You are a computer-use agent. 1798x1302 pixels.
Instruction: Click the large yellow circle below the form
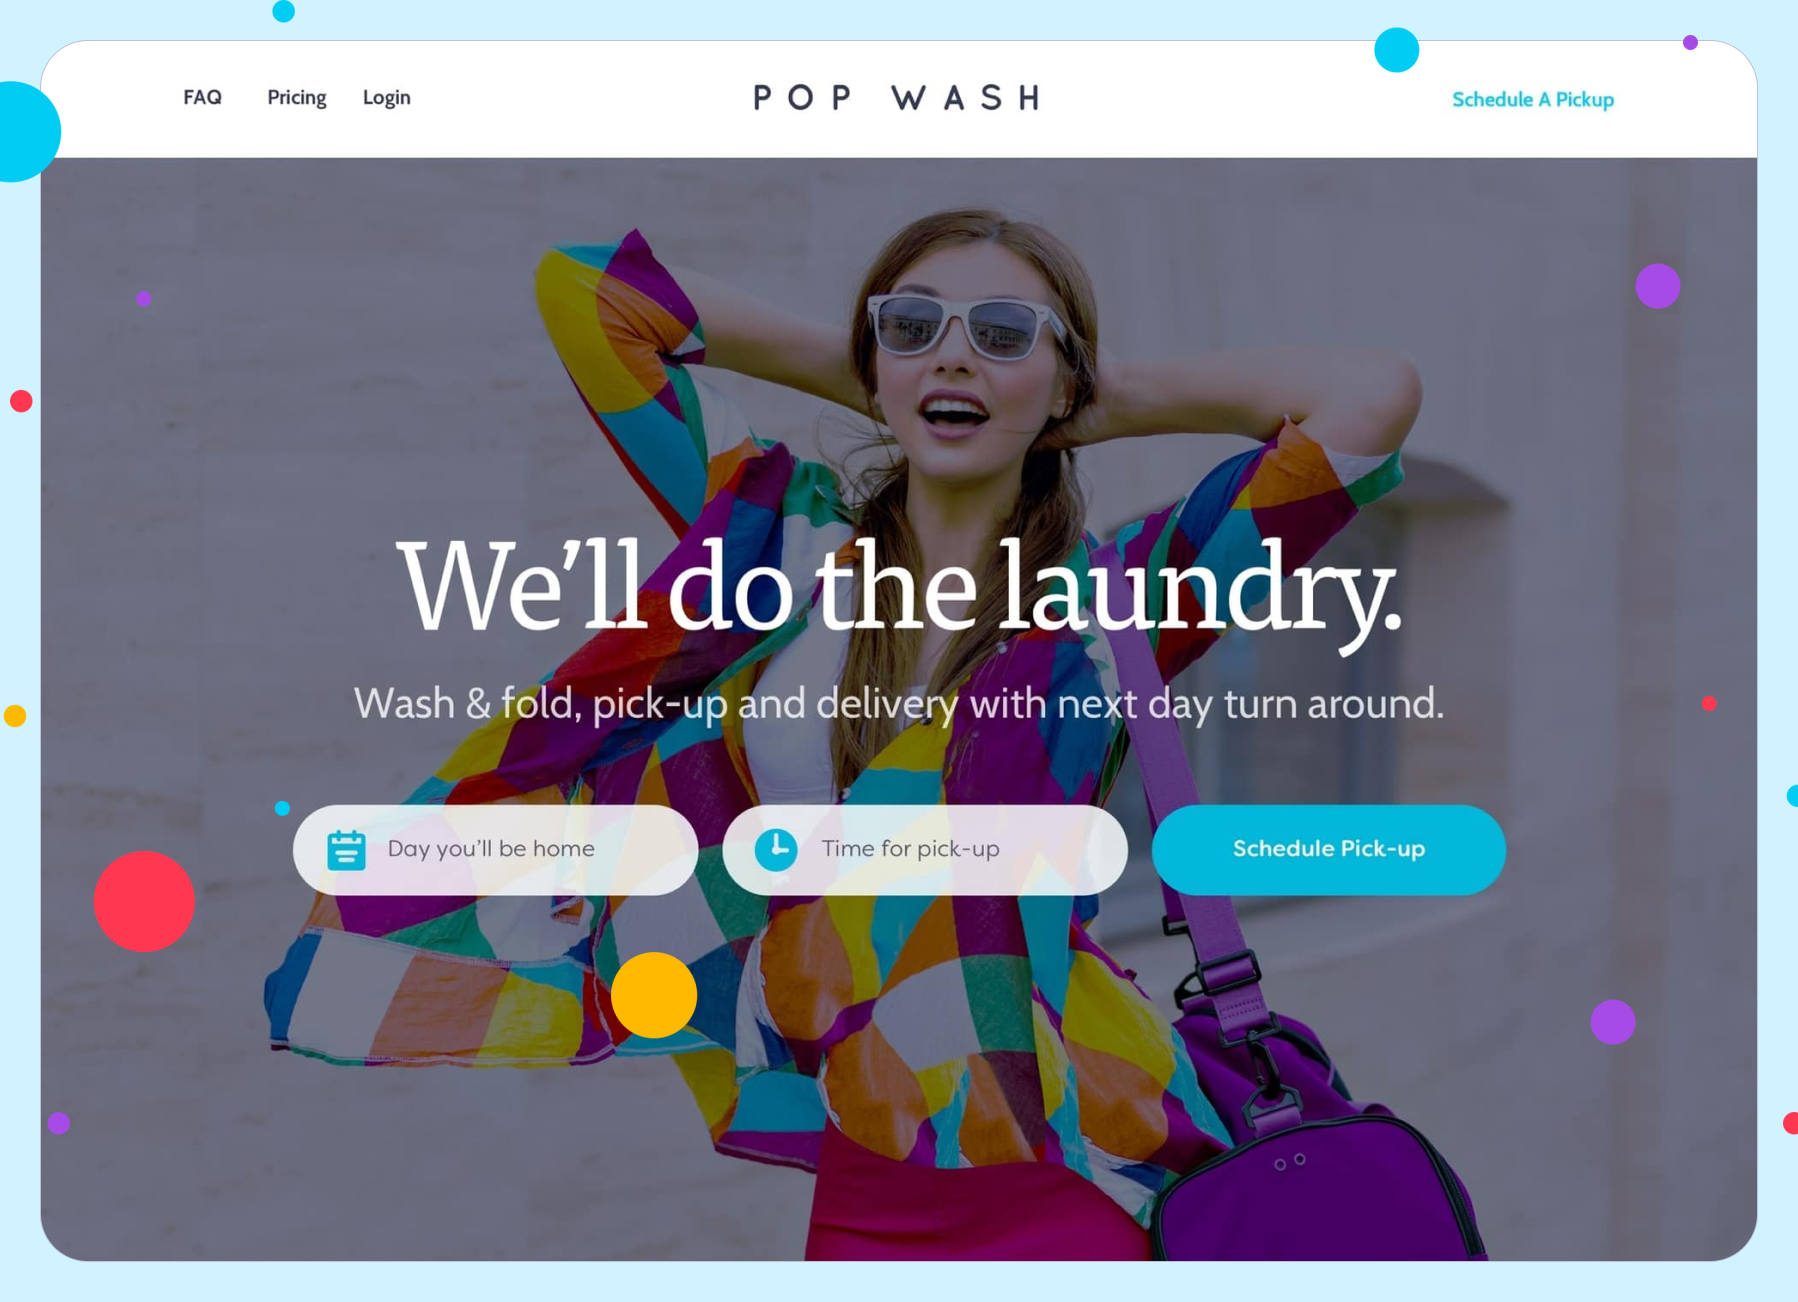pyautogui.click(x=654, y=995)
